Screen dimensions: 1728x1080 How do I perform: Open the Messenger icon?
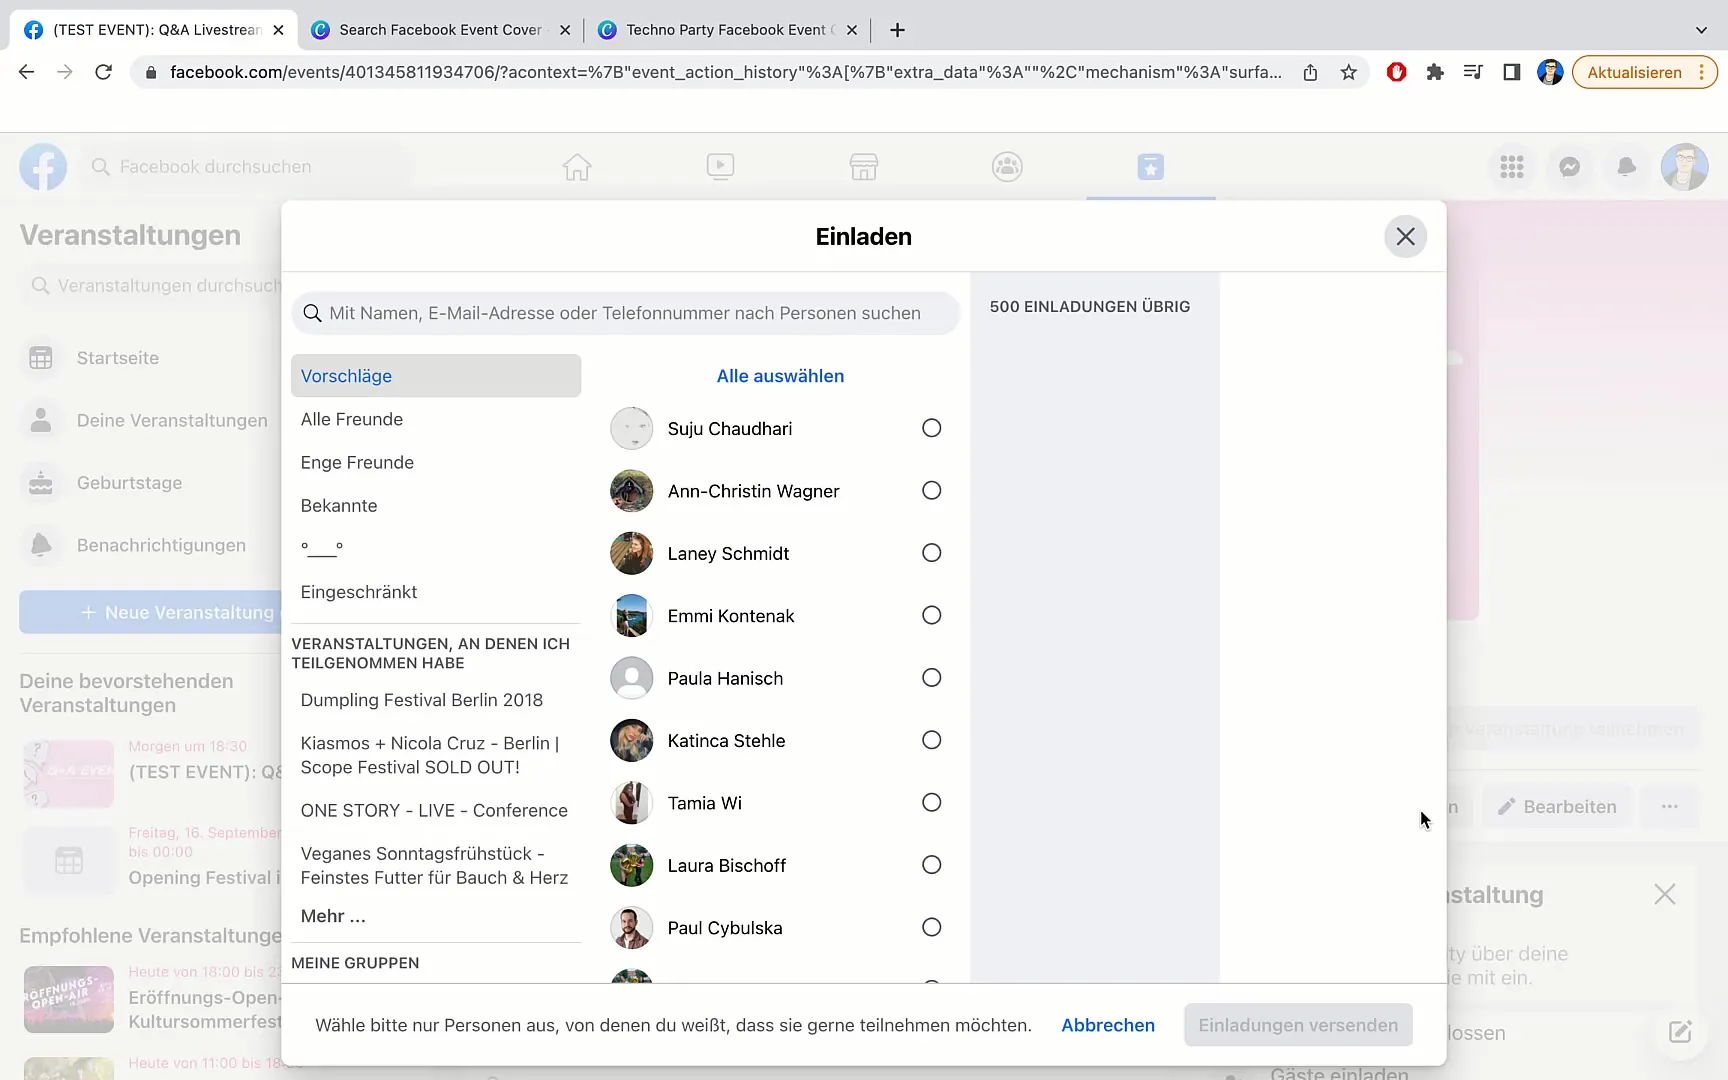tap(1570, 167)
